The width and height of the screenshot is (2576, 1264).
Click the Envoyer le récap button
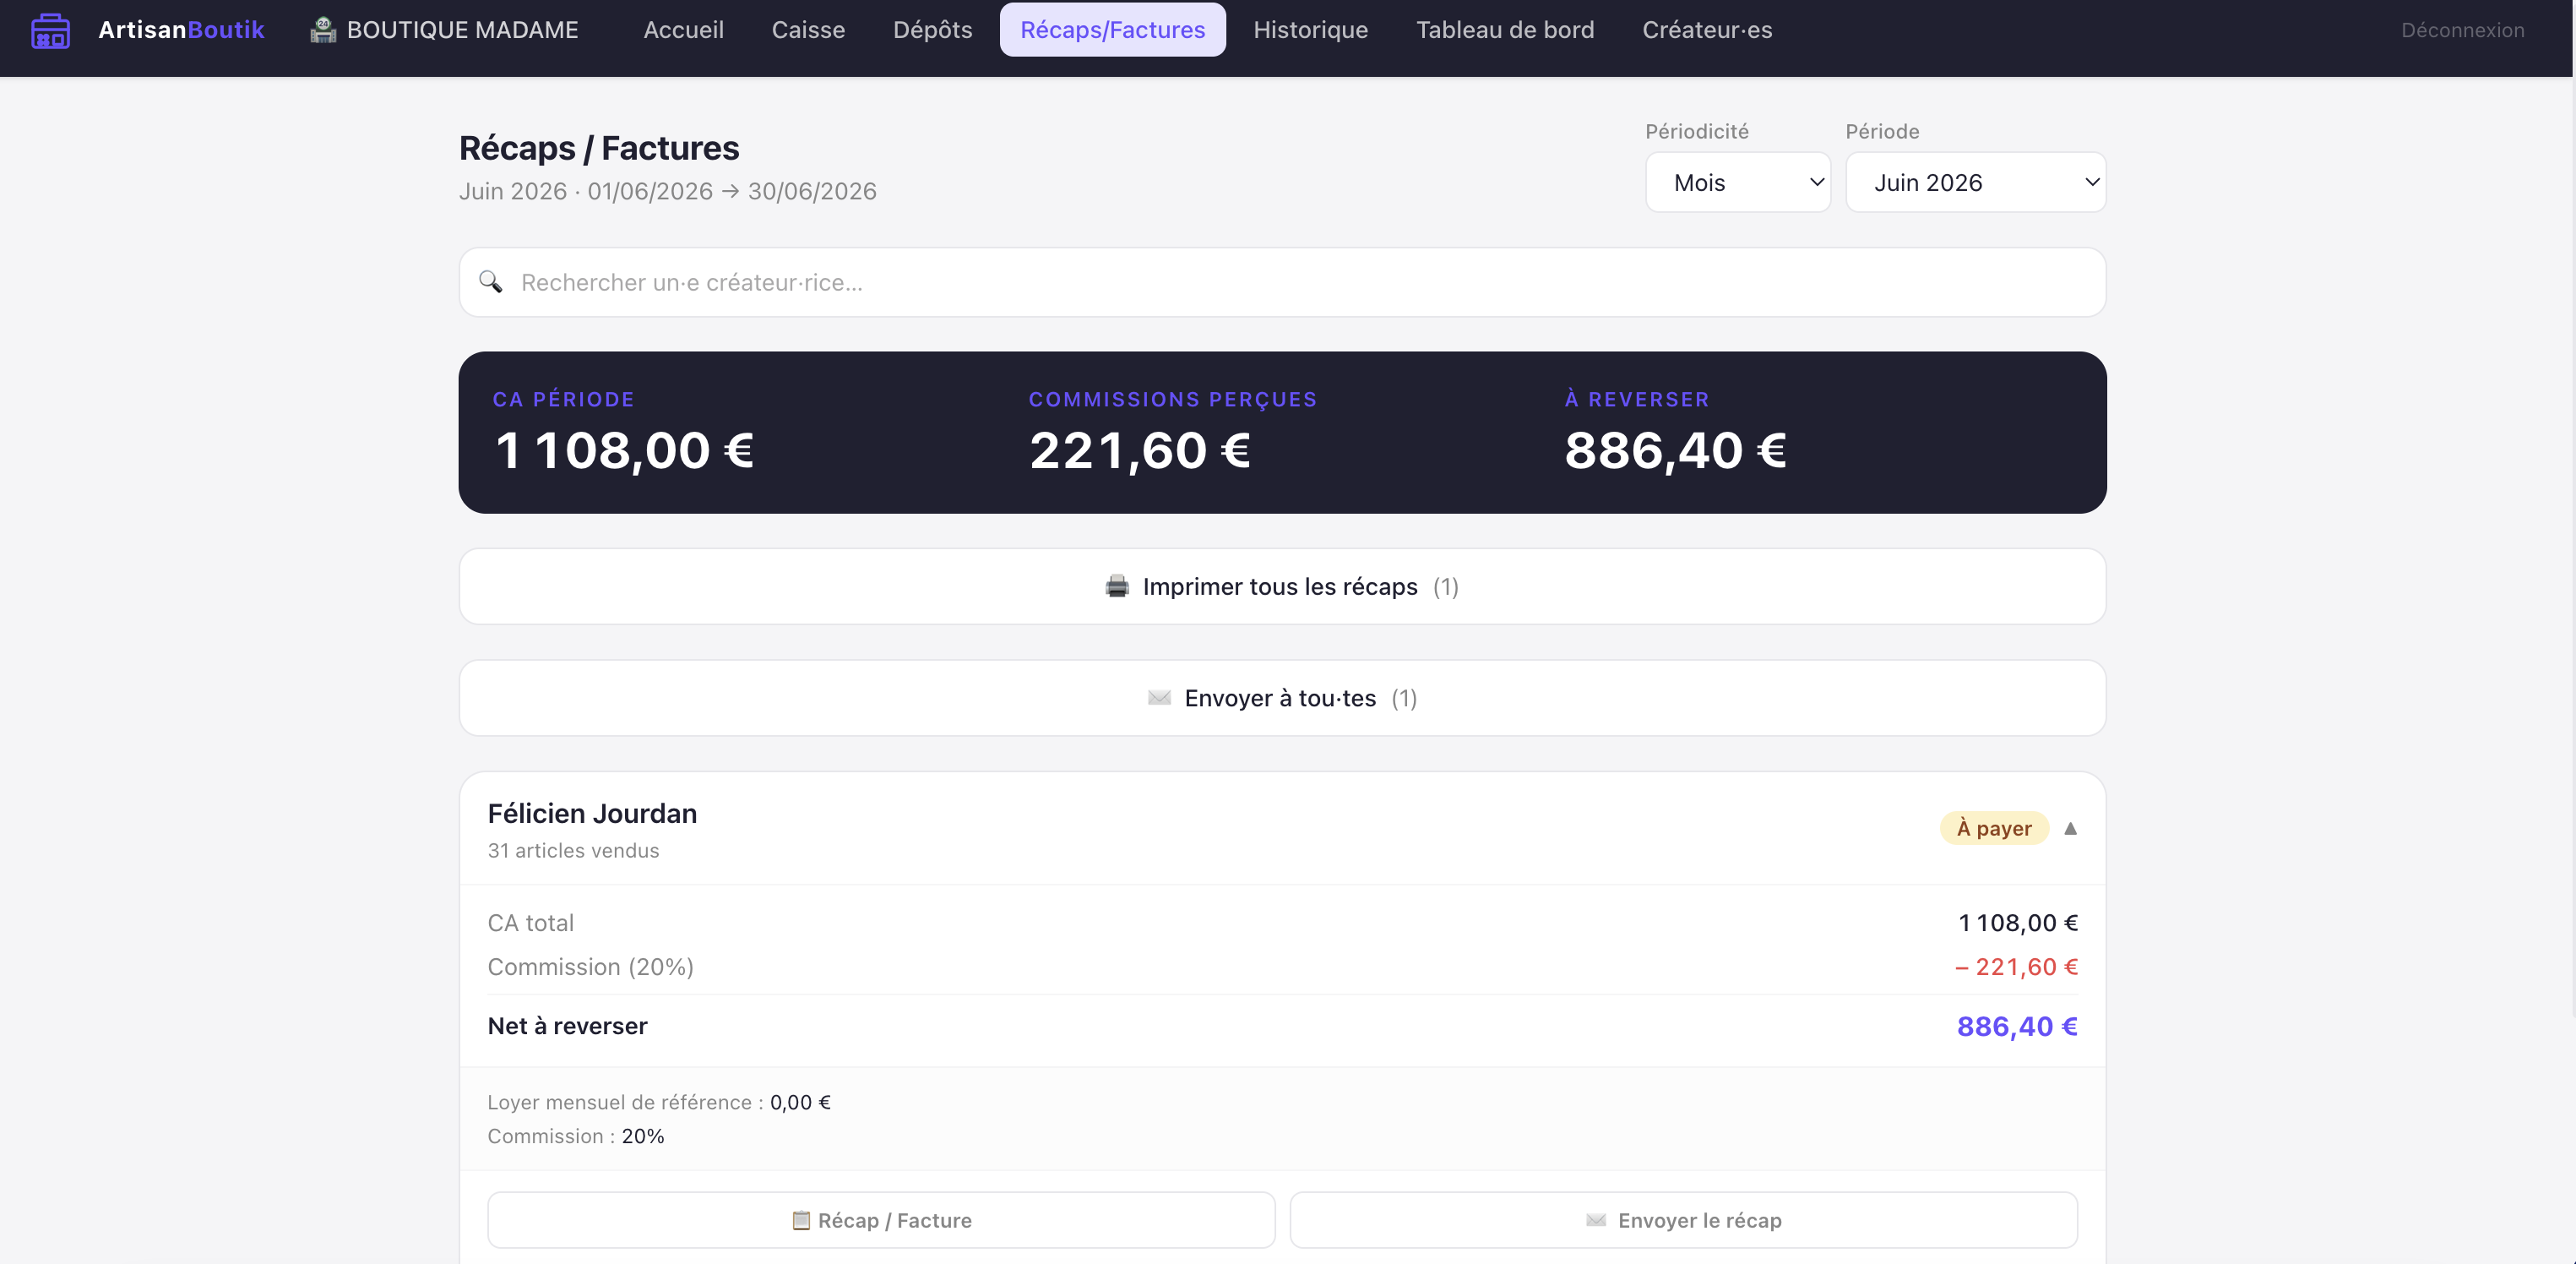click(1683, 1220)
